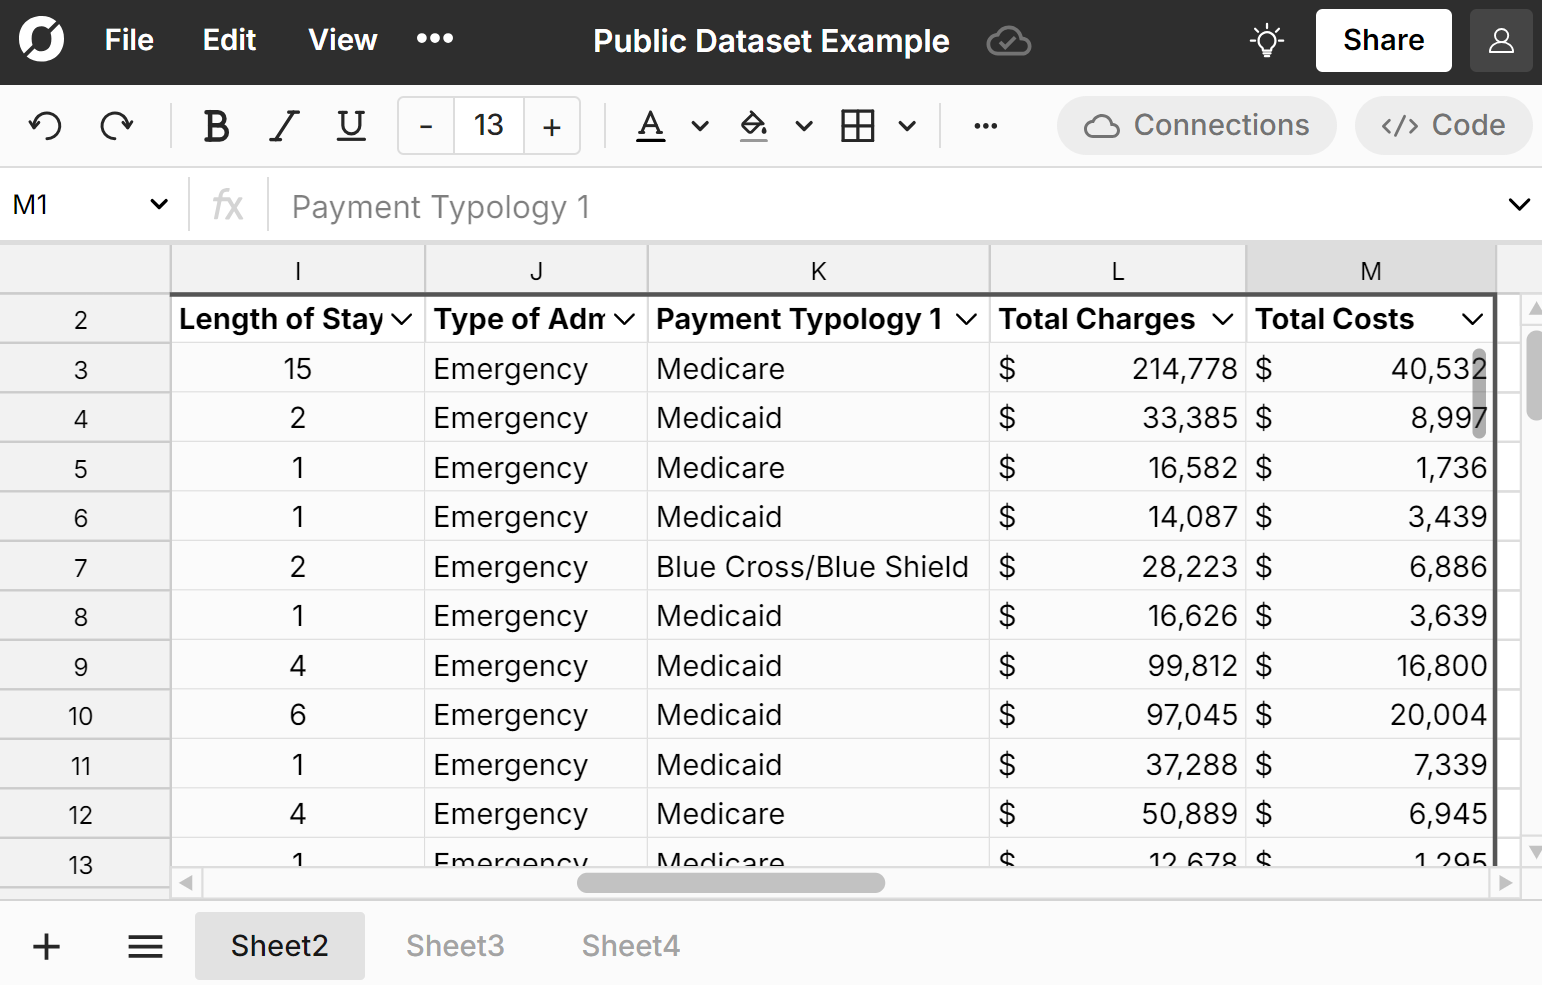1542x985 pixels.
Task: Open the File menu
Action: (128, 40)
